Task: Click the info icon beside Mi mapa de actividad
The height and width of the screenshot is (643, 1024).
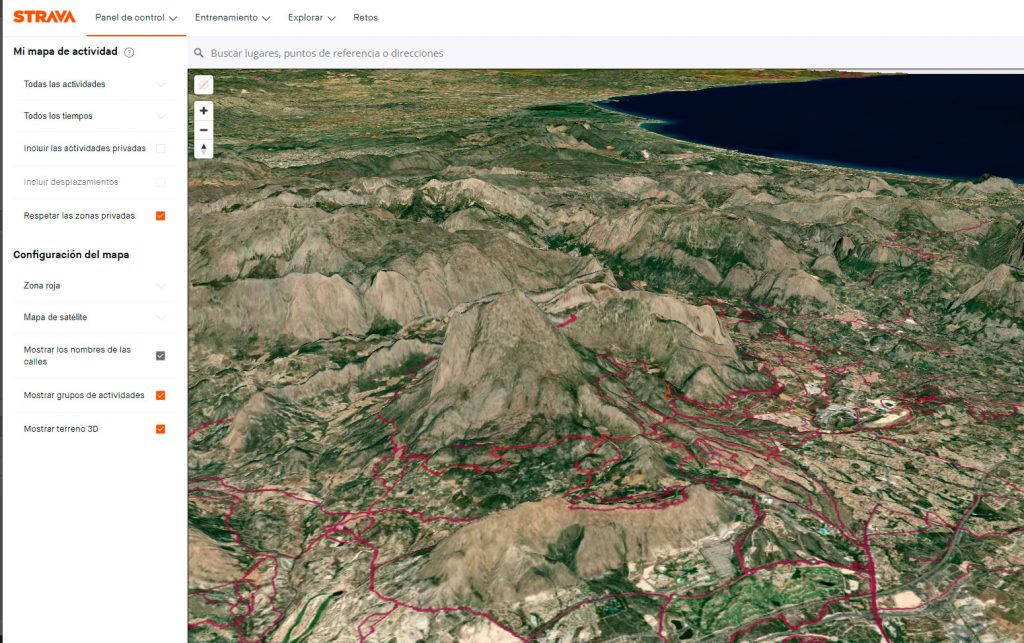Action: coord(129,52)
